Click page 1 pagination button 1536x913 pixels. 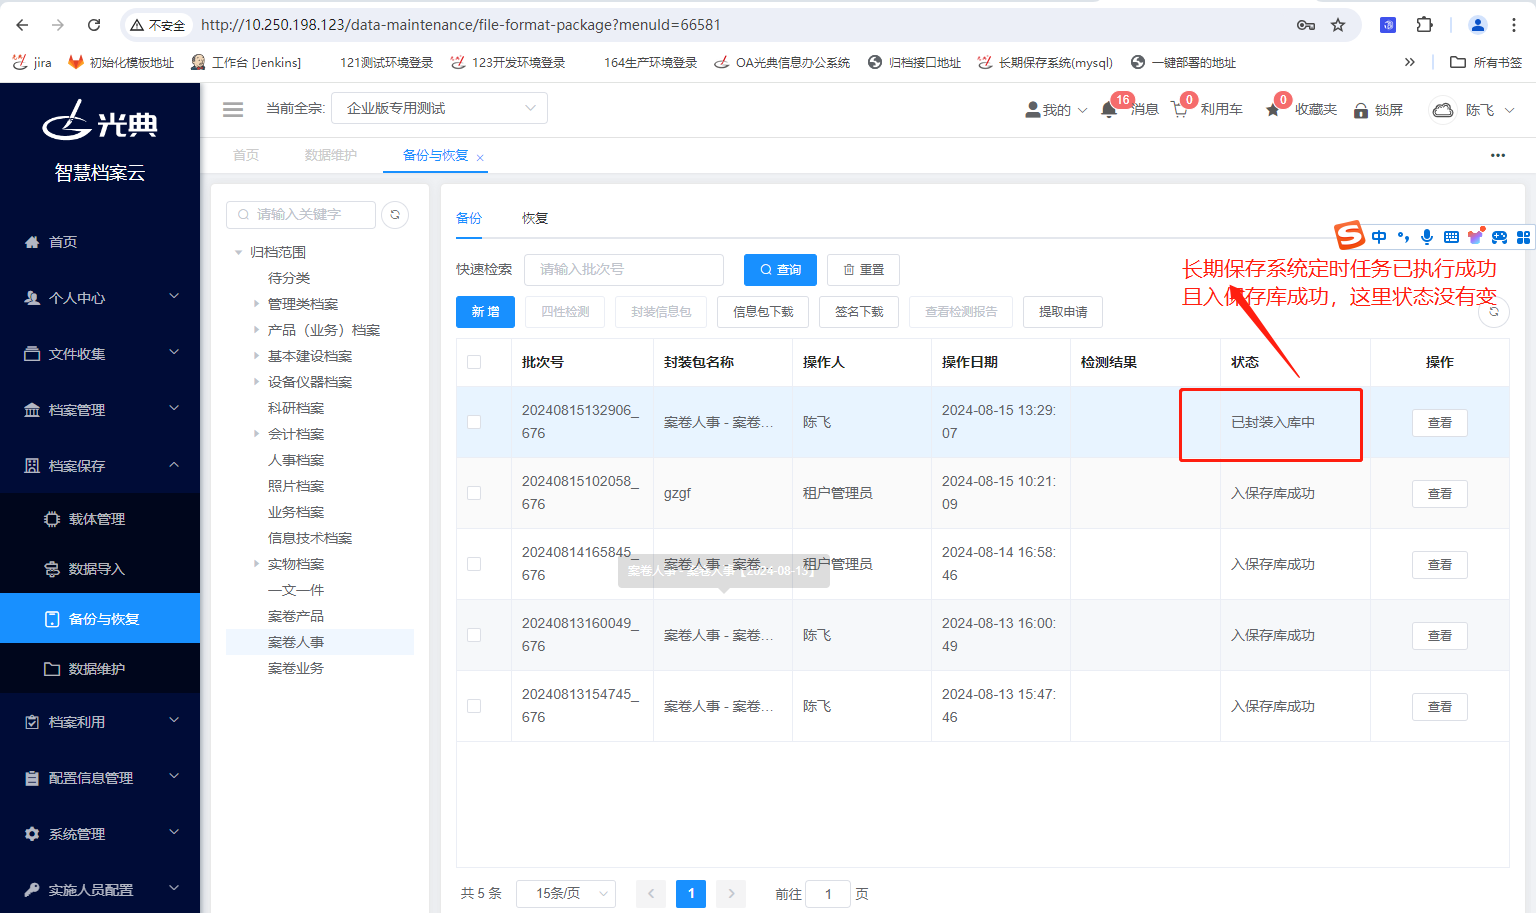[691, 894]
